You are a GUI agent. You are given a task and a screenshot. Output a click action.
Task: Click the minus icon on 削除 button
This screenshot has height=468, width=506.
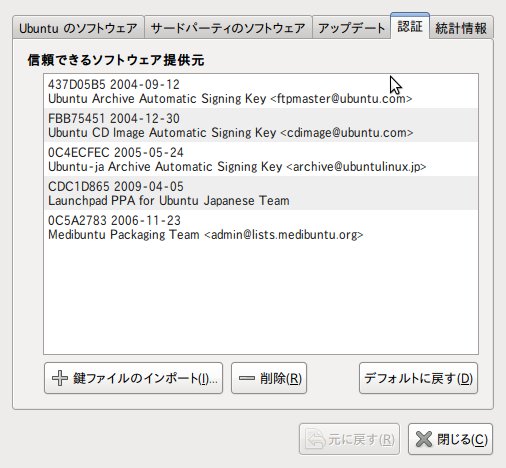pos(247,378)
